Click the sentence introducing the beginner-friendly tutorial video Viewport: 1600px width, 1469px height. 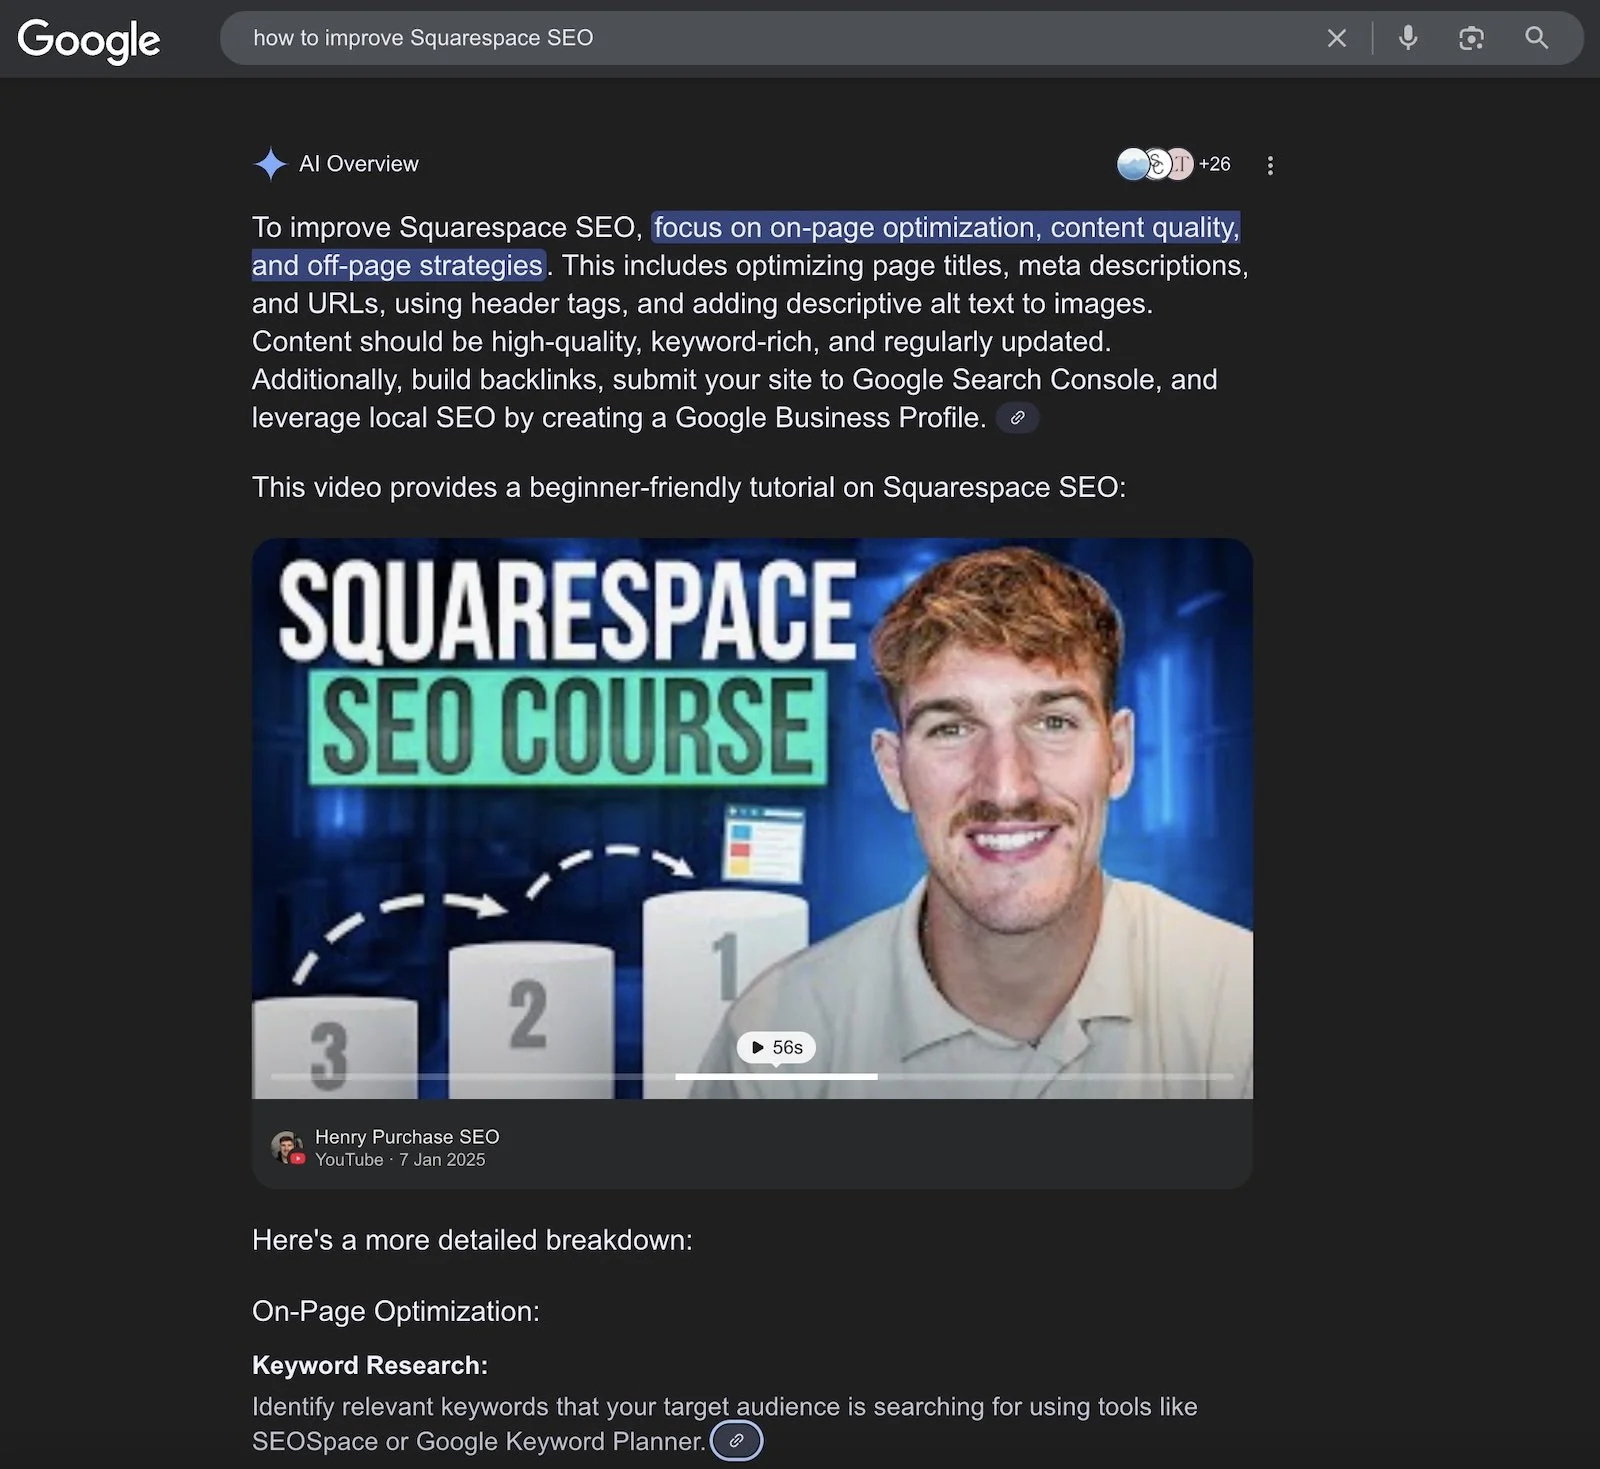[689, 487]
